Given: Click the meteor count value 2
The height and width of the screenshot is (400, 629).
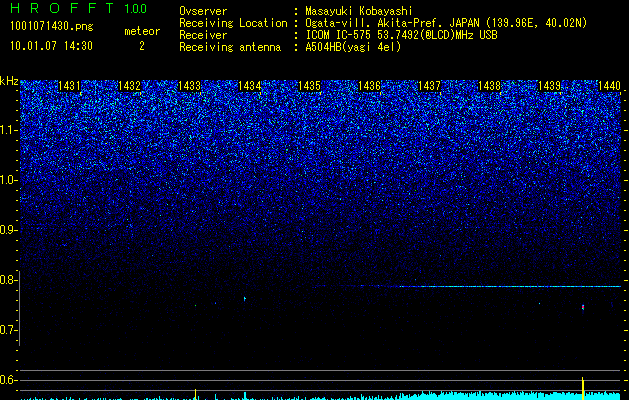Looking at the screenshot, I should coord(142,46).
